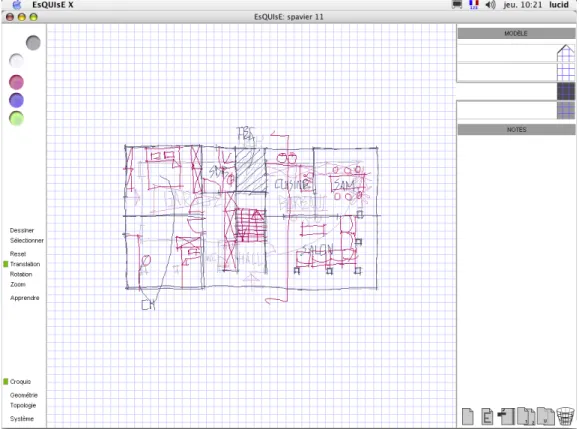Pick the pink pen color
The width and height of the screenshot is (579, 429).
coord(16,82)
